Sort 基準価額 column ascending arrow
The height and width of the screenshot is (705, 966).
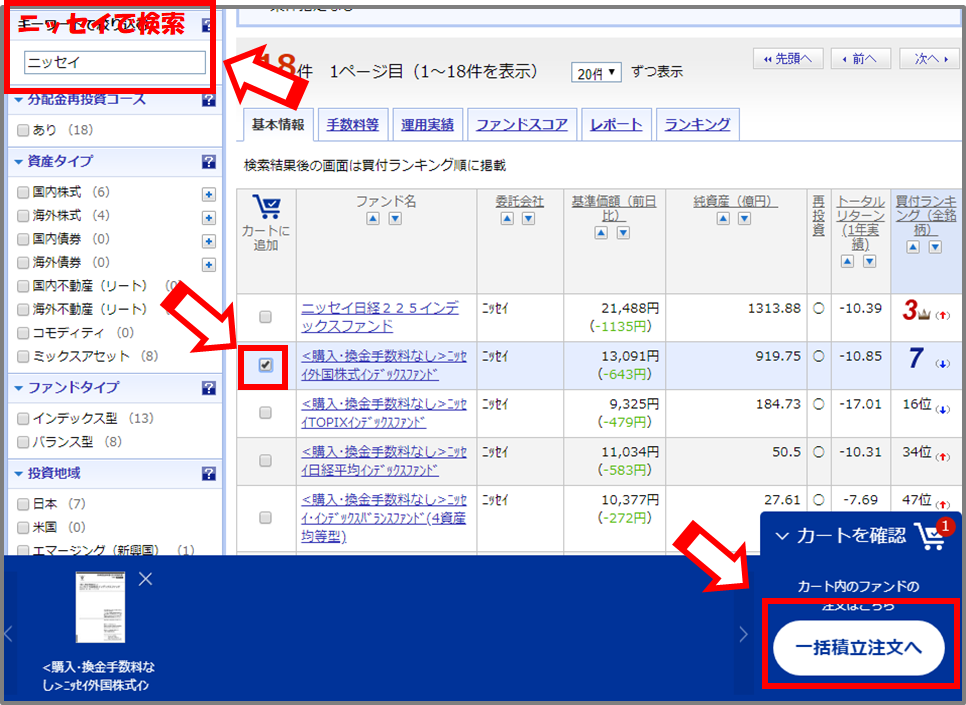(x=601, y=232)
